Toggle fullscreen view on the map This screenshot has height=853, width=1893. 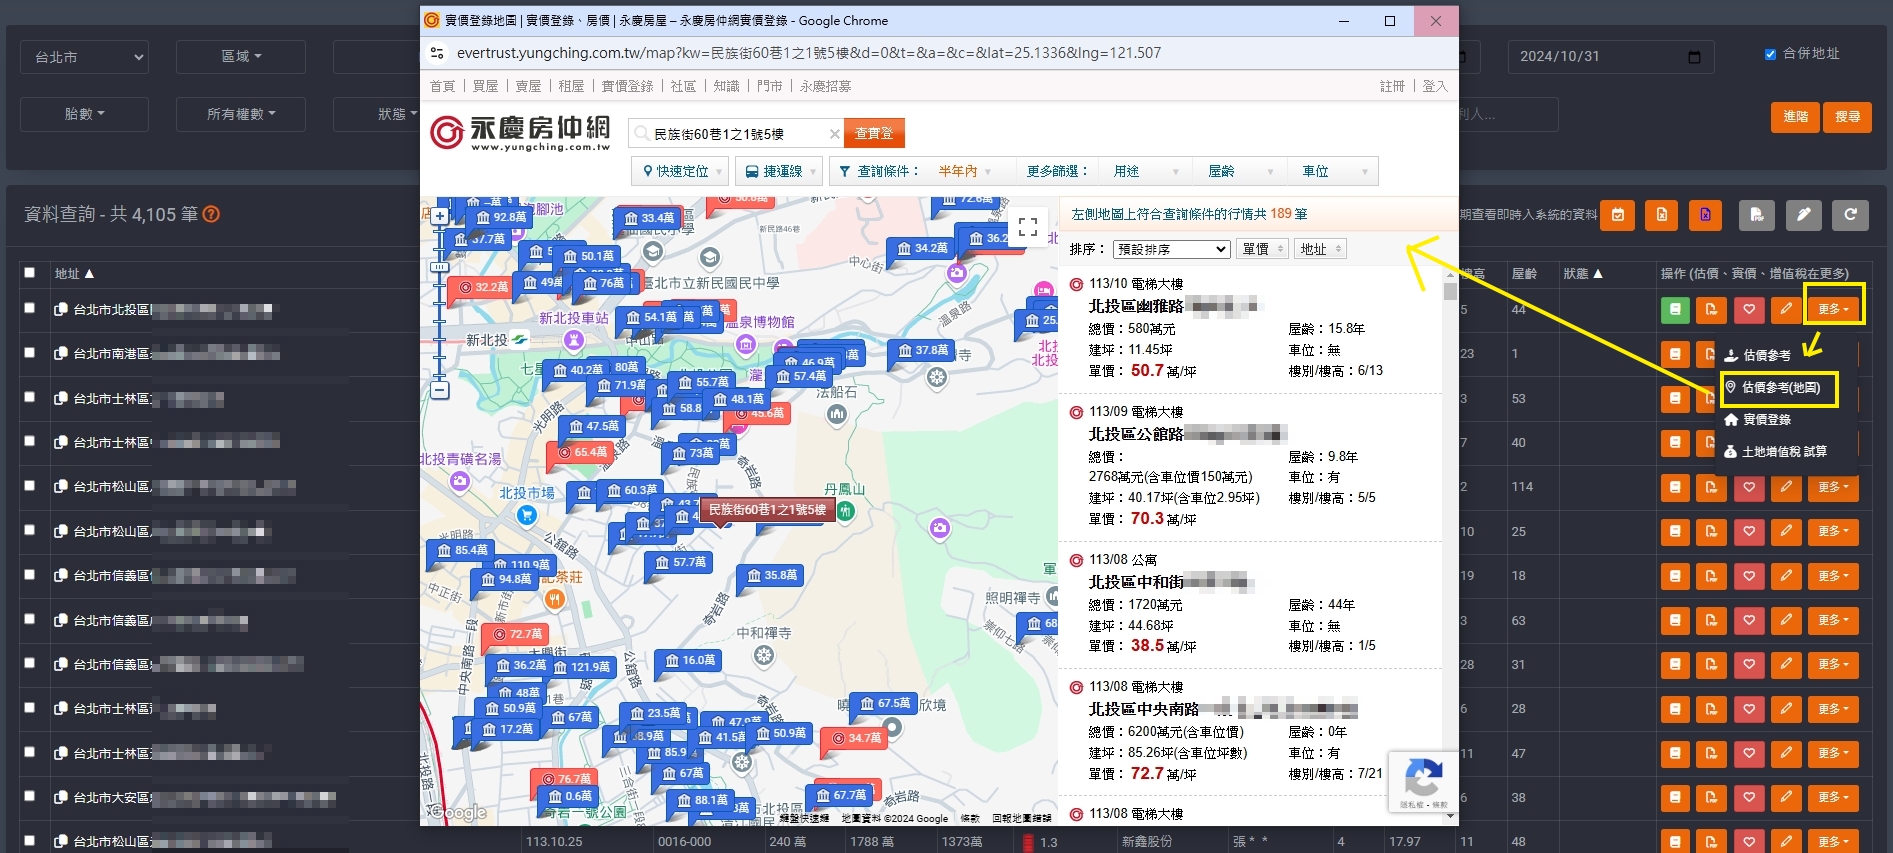(1027, 228)
